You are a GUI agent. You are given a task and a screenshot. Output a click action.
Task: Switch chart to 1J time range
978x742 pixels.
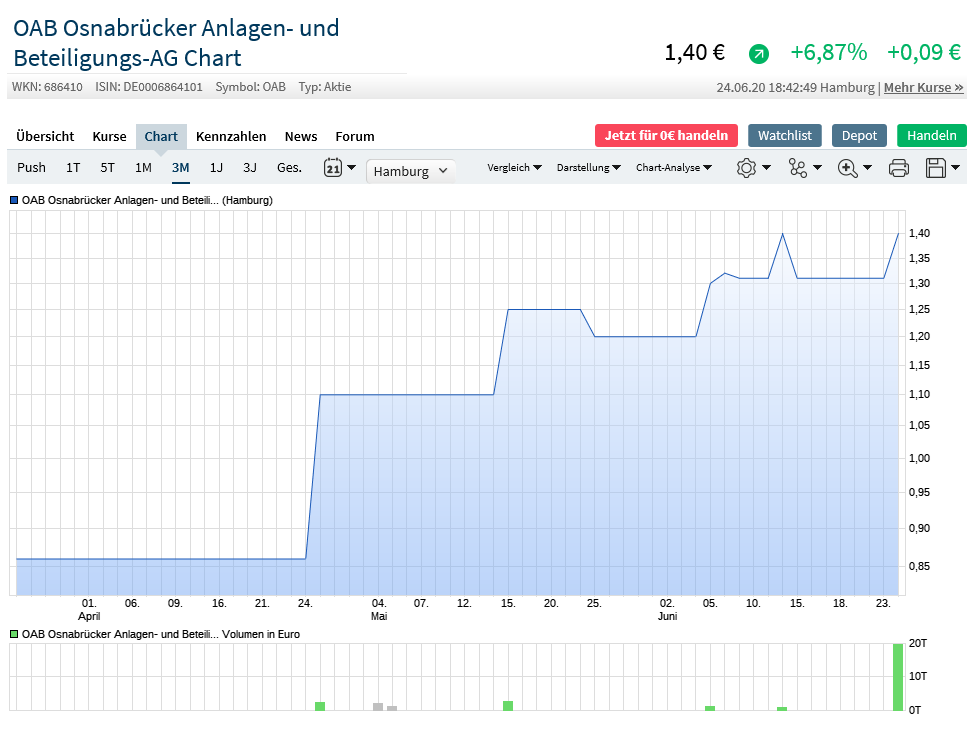pos(216,168)
